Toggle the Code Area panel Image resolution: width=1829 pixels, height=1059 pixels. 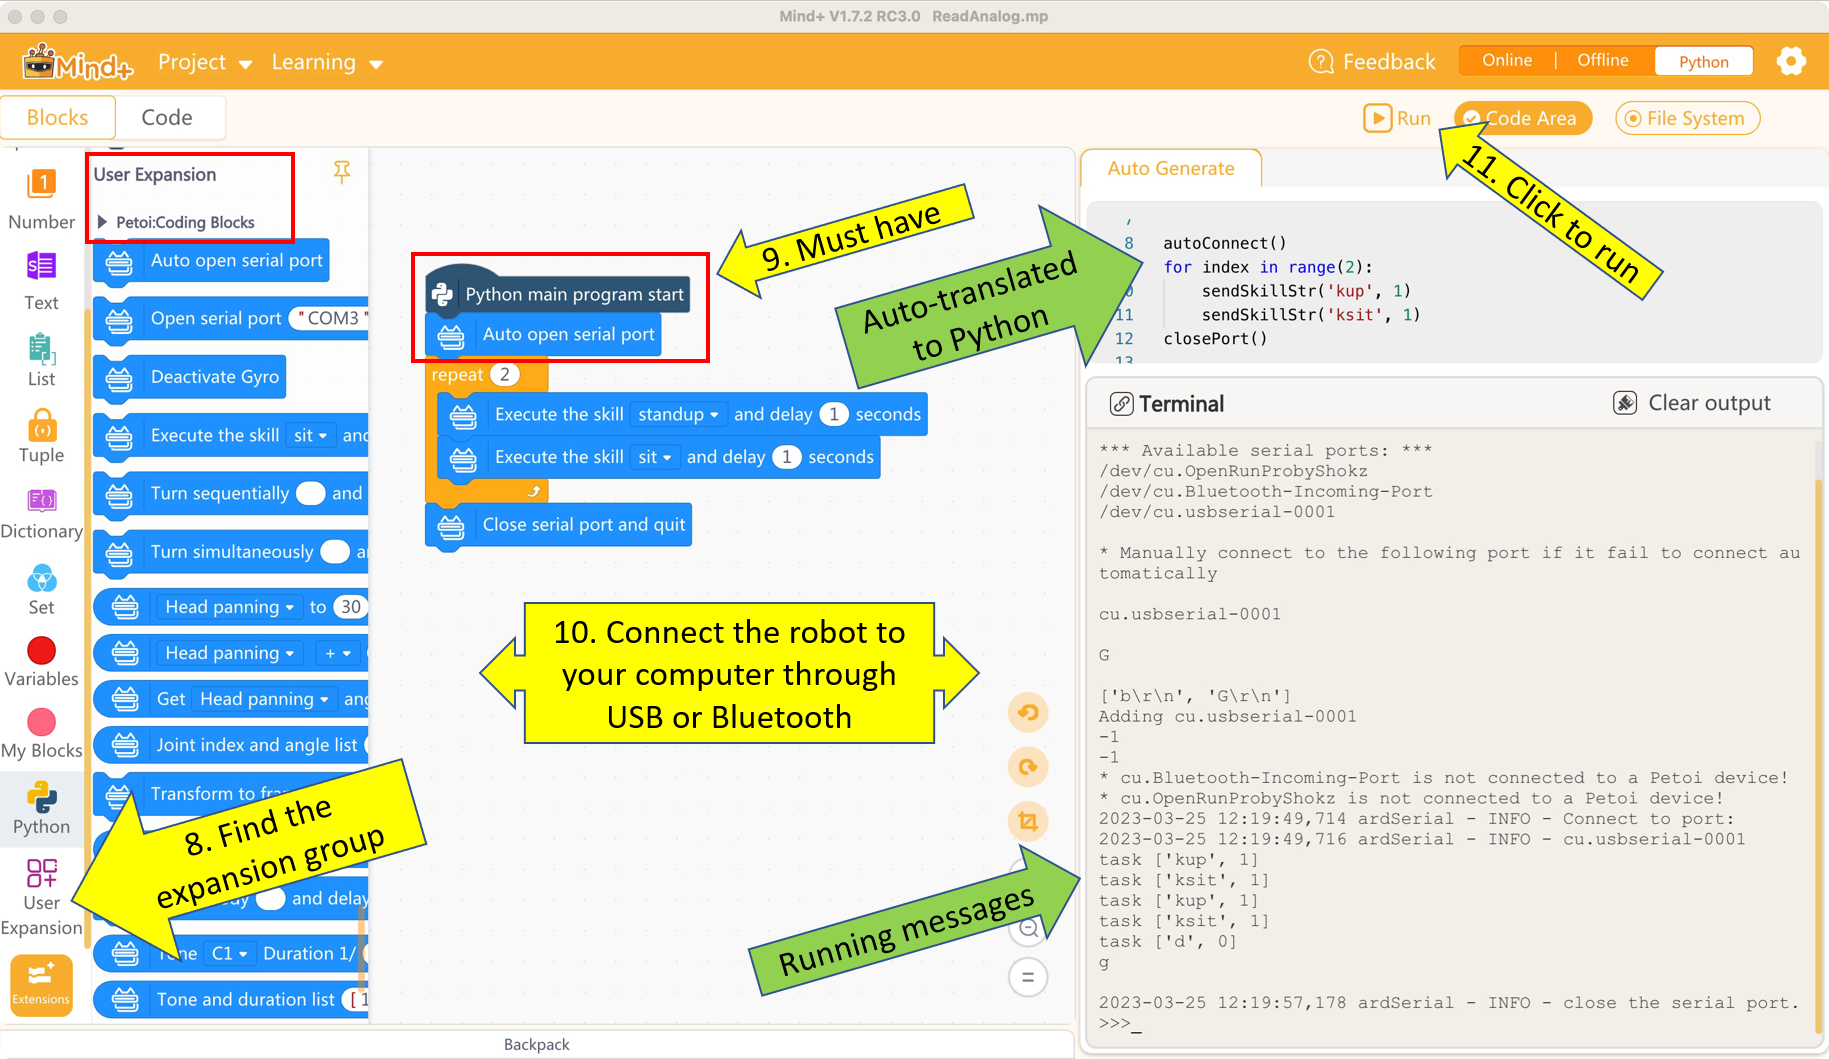pos(1522,118)
